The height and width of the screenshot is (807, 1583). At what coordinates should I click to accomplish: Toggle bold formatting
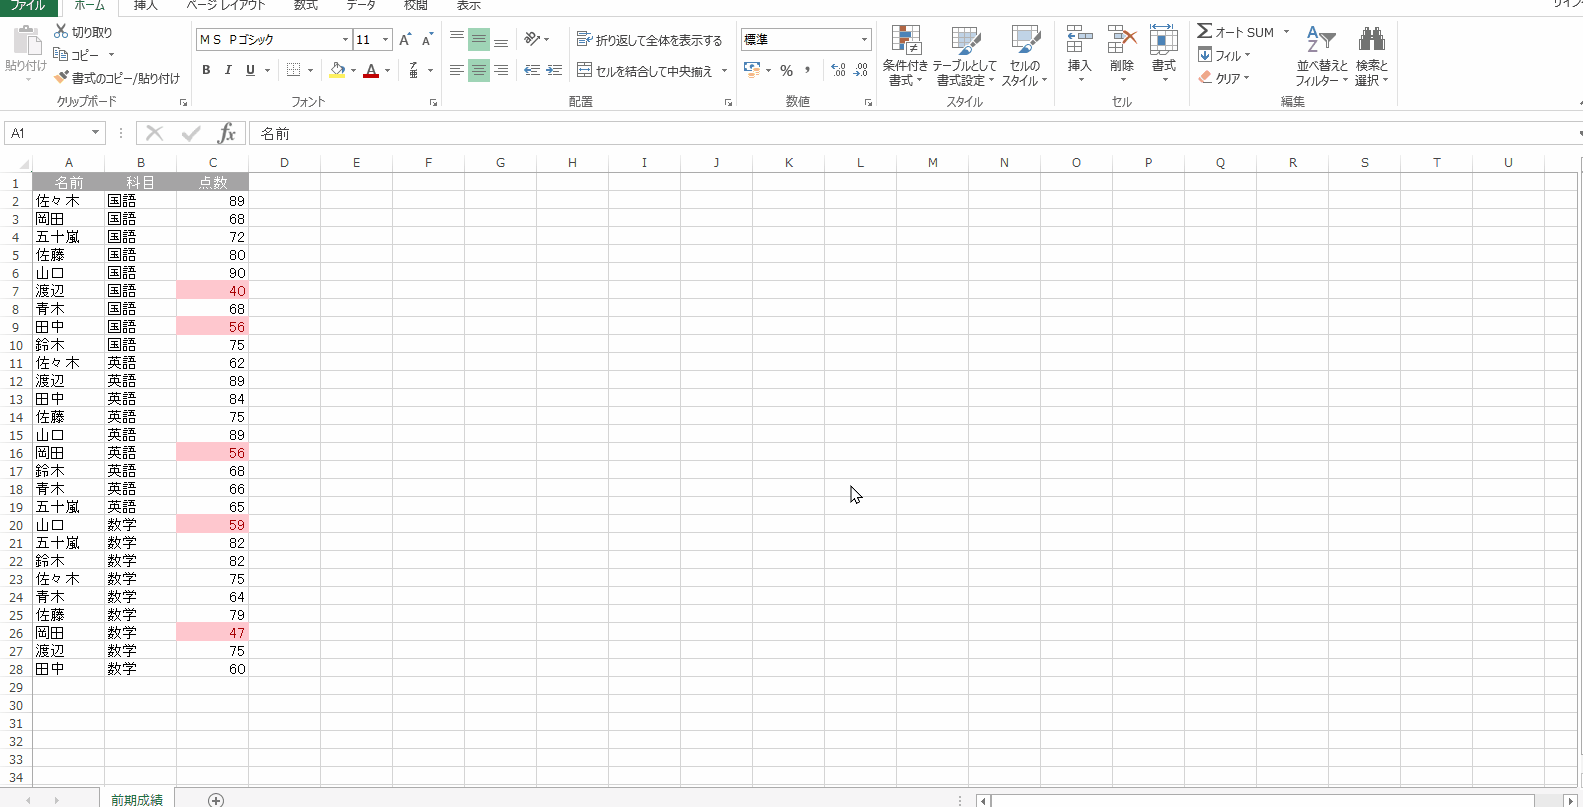206,70
